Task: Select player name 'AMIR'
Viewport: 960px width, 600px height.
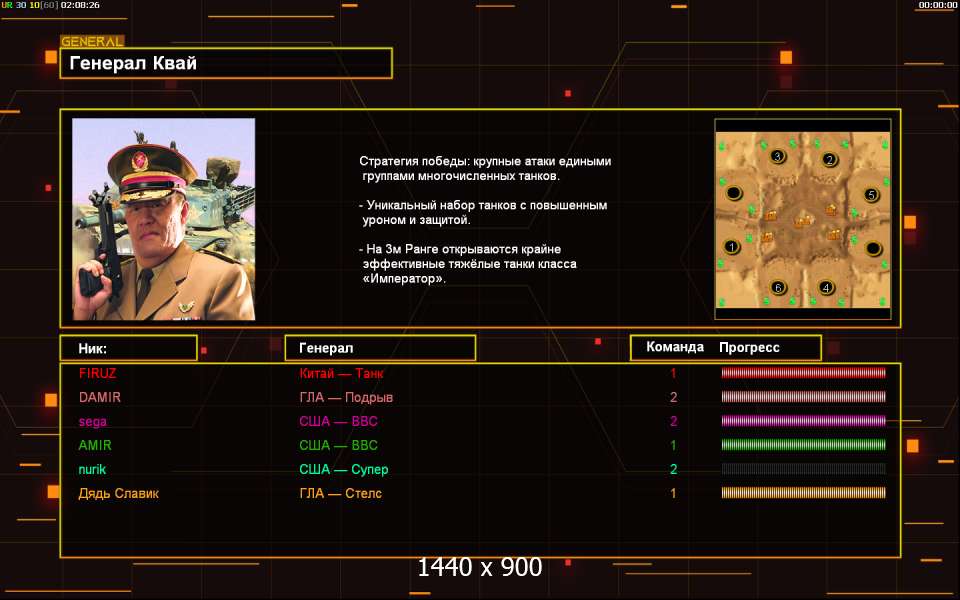Action: 95,445
